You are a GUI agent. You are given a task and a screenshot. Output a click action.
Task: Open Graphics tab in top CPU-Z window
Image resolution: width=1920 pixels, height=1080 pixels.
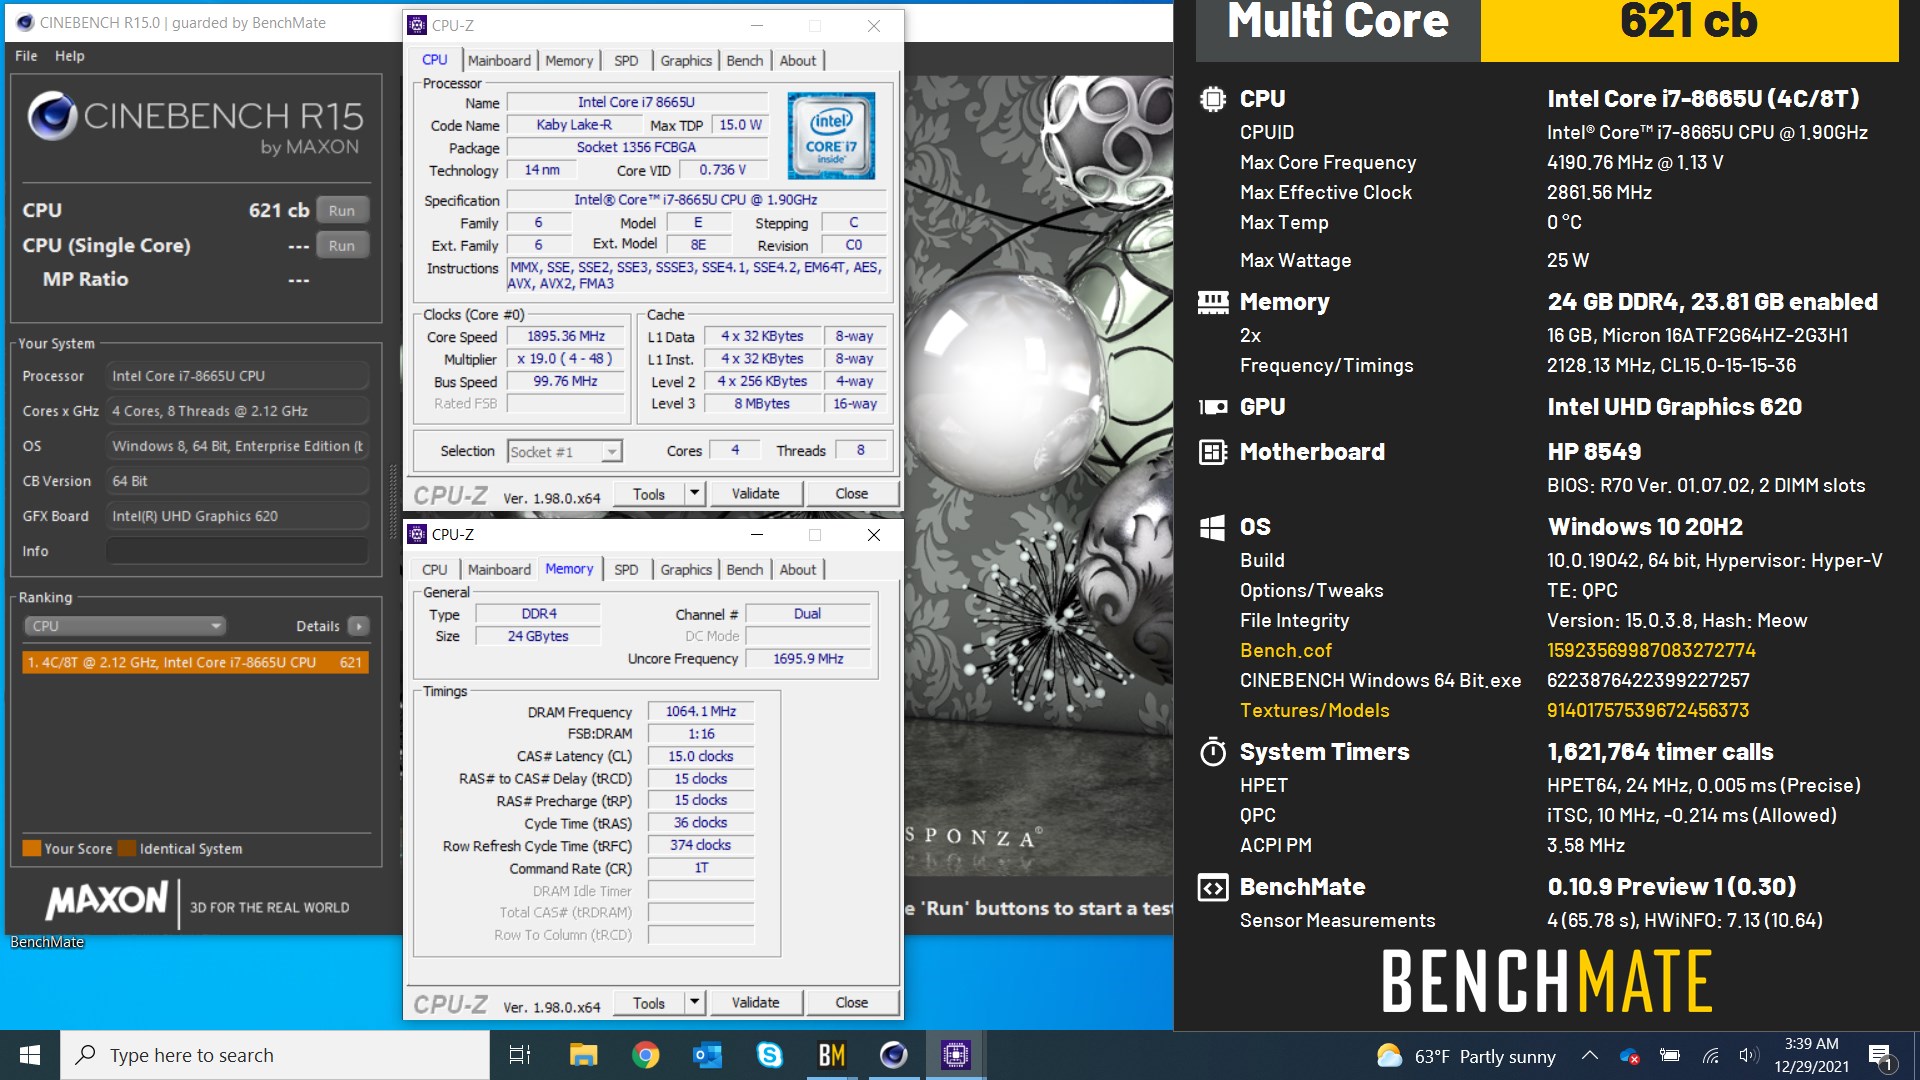point(686,61)
